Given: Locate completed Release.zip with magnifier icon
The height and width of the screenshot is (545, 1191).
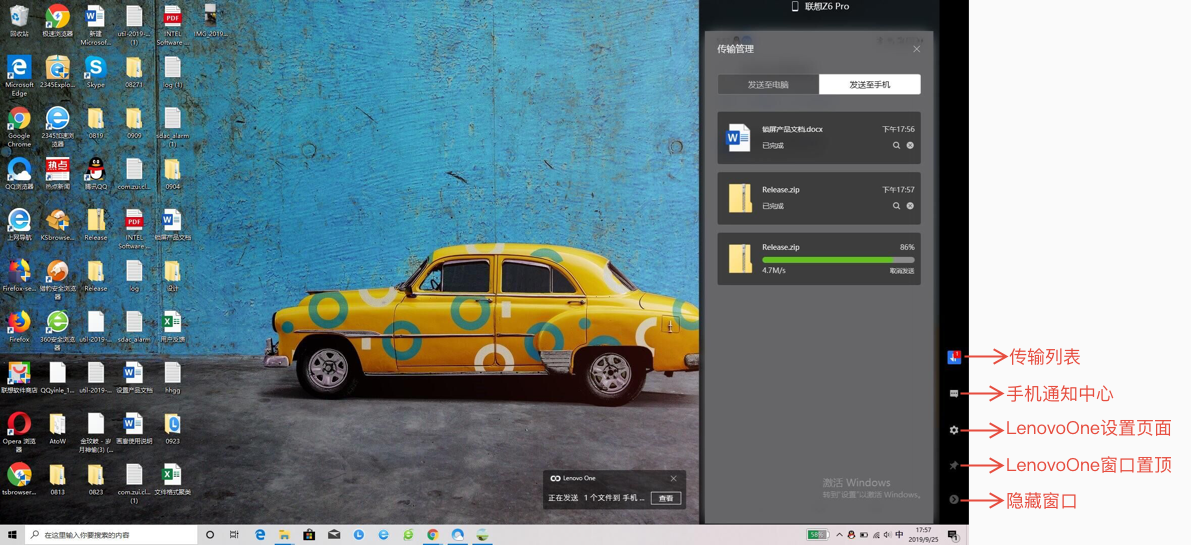Looking at the screenshot, I should [896, 206].
